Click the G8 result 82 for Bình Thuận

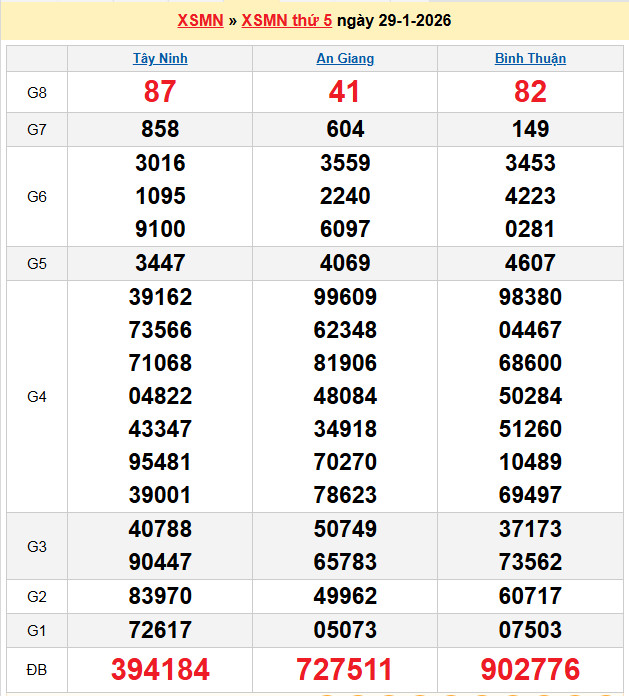530,92
